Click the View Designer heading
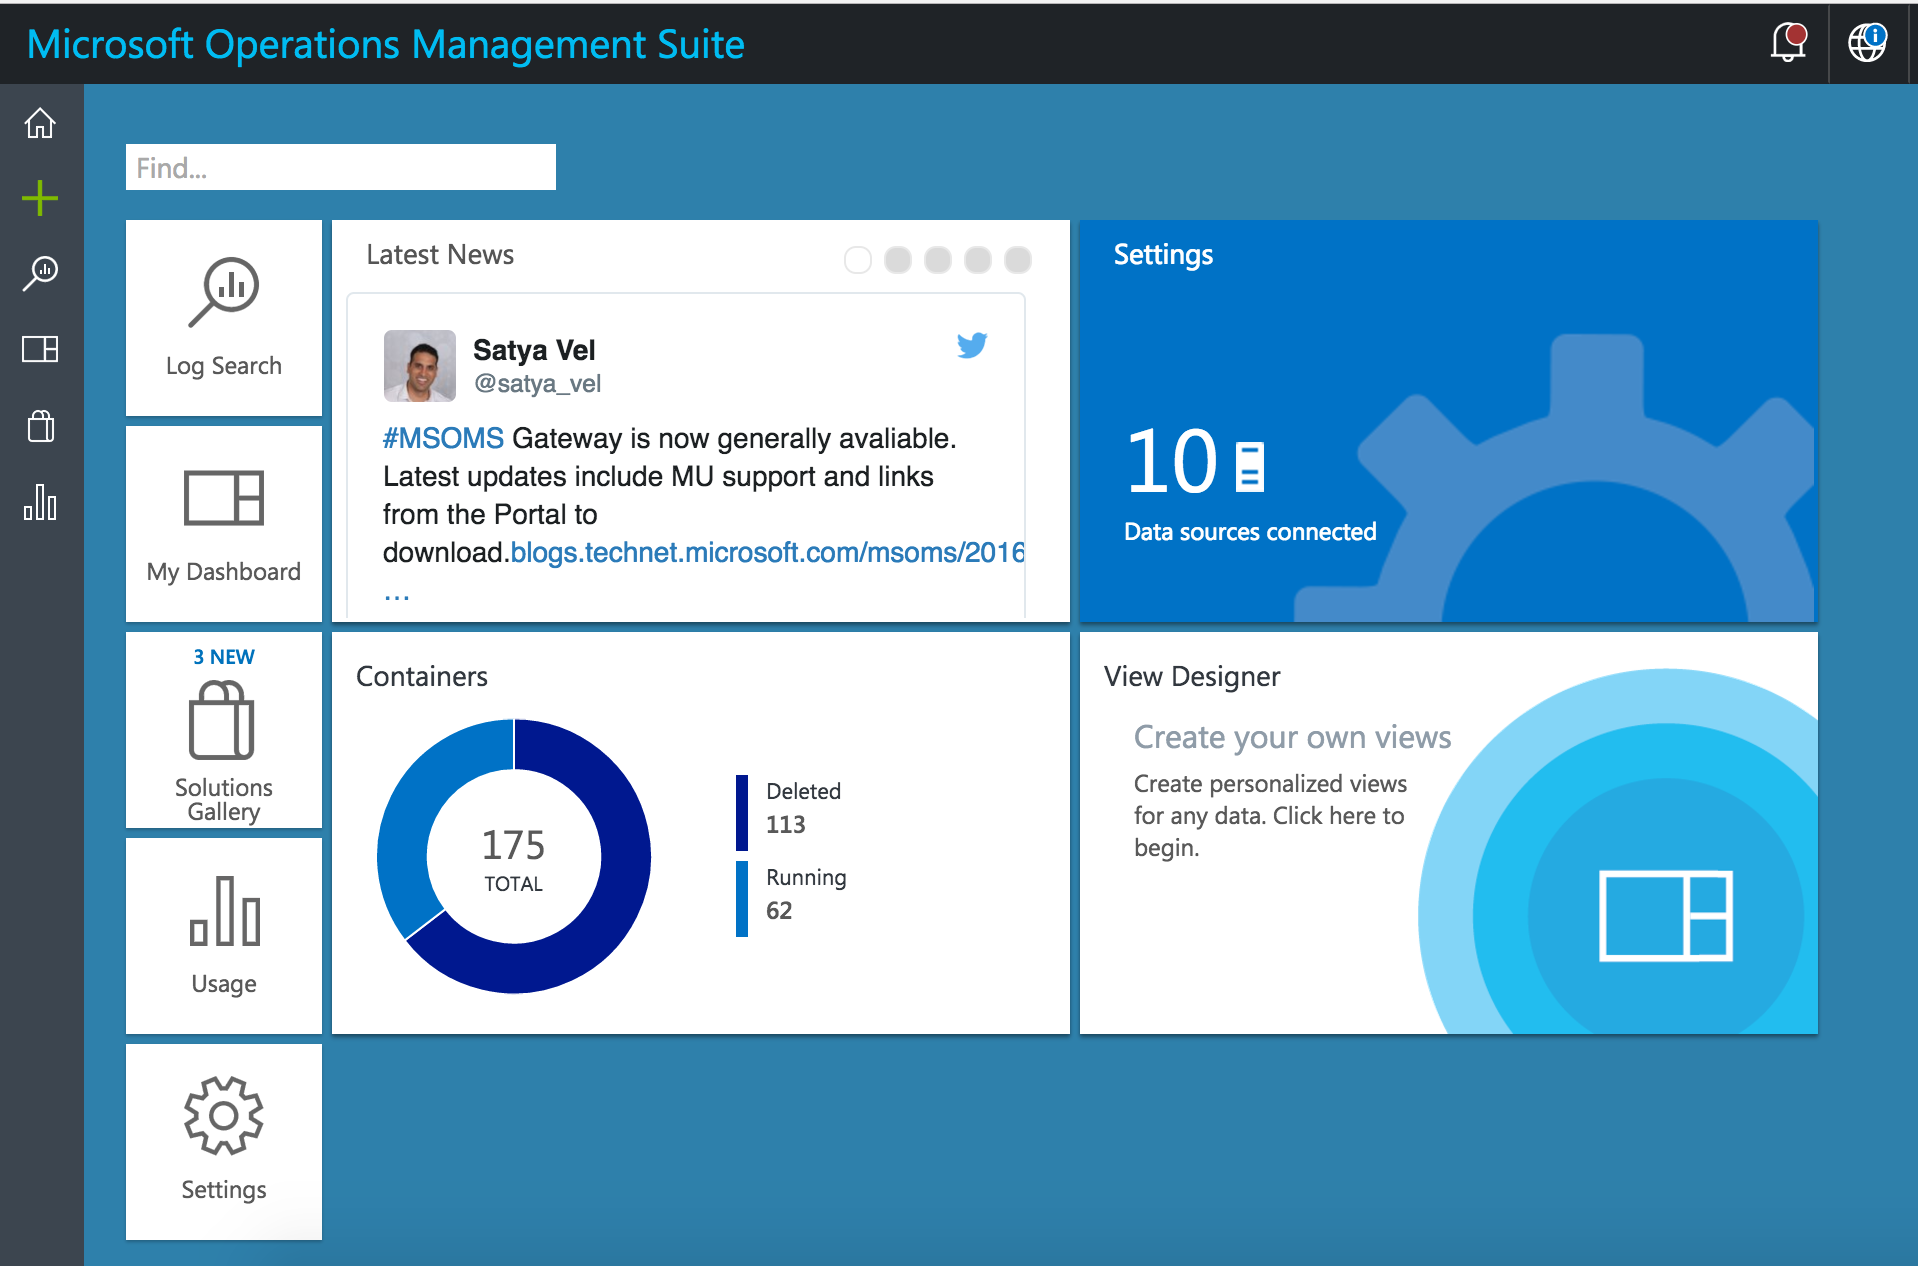The width and height of the screenshot is (1918, 1266). [1192, 677]
